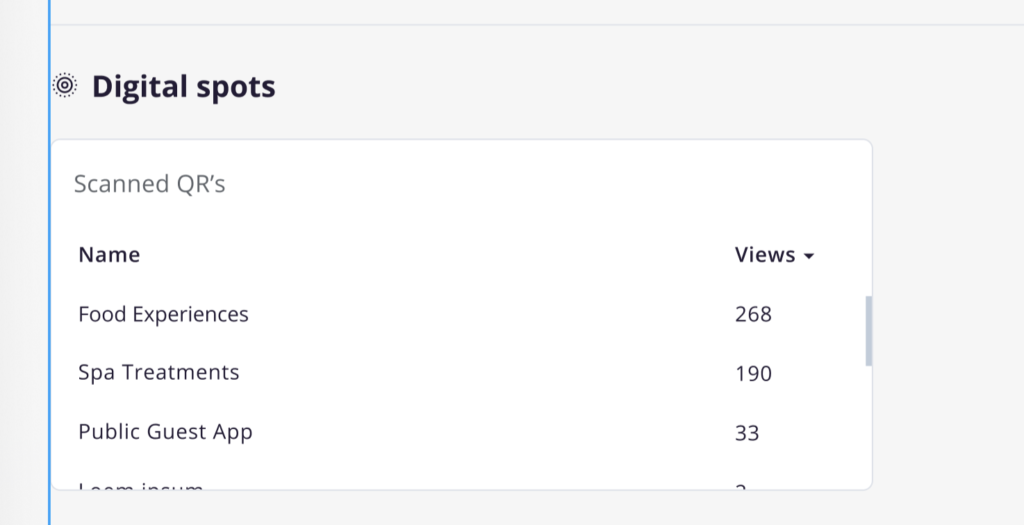Click the last row's partially visible views count
The image size is (1024, 525).
tap(741, 486)
